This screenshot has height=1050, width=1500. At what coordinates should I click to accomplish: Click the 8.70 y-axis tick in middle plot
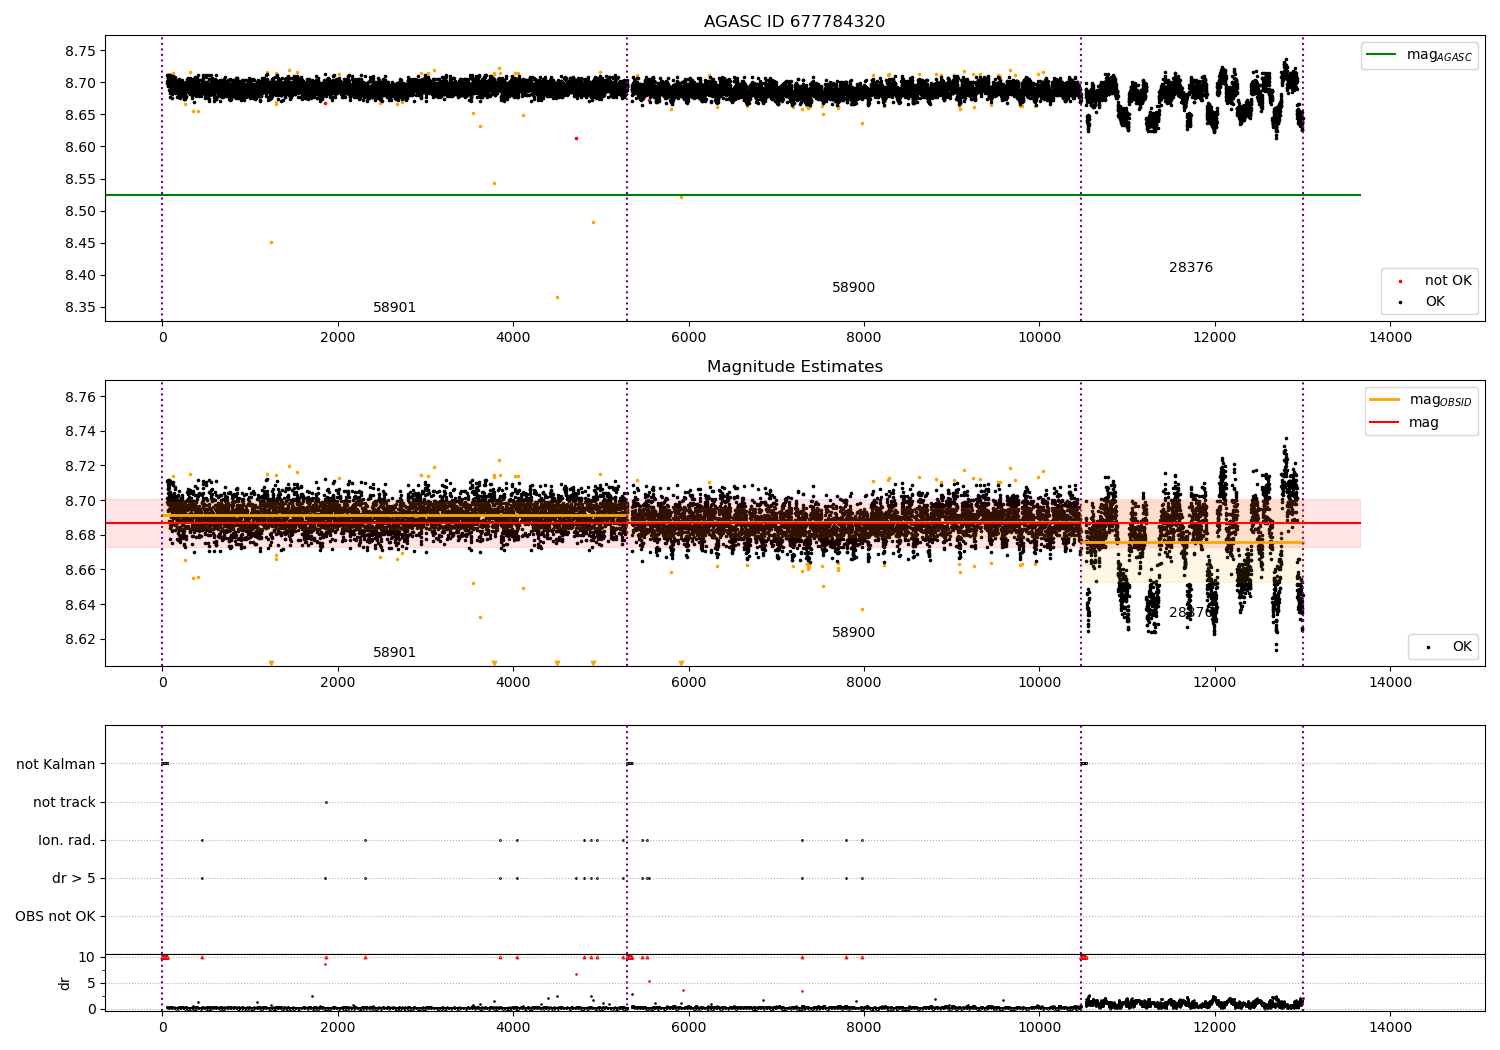pyautogui.click(x=80, y=501)
